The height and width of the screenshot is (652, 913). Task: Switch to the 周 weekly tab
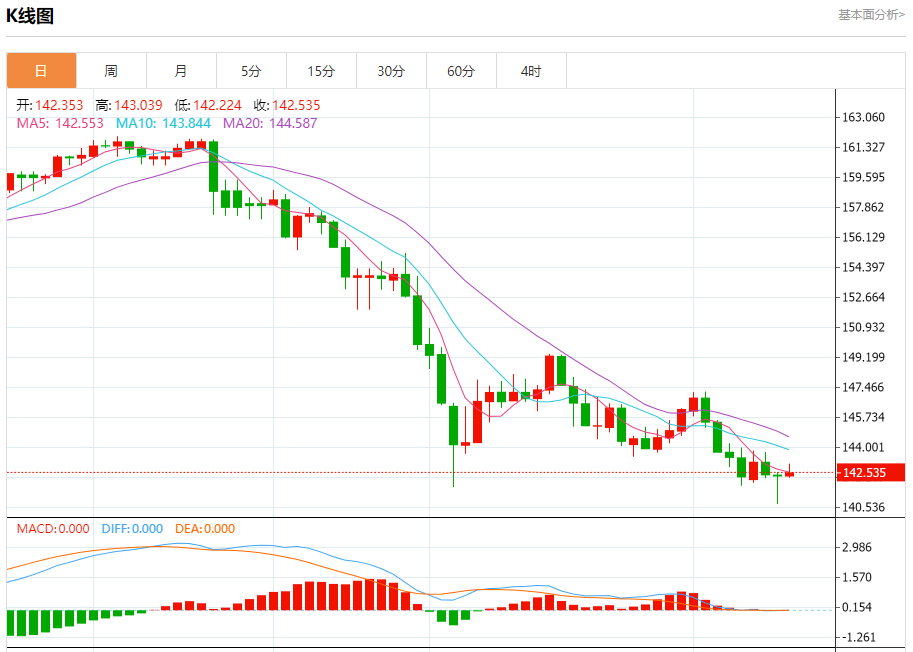click(111, 71)
